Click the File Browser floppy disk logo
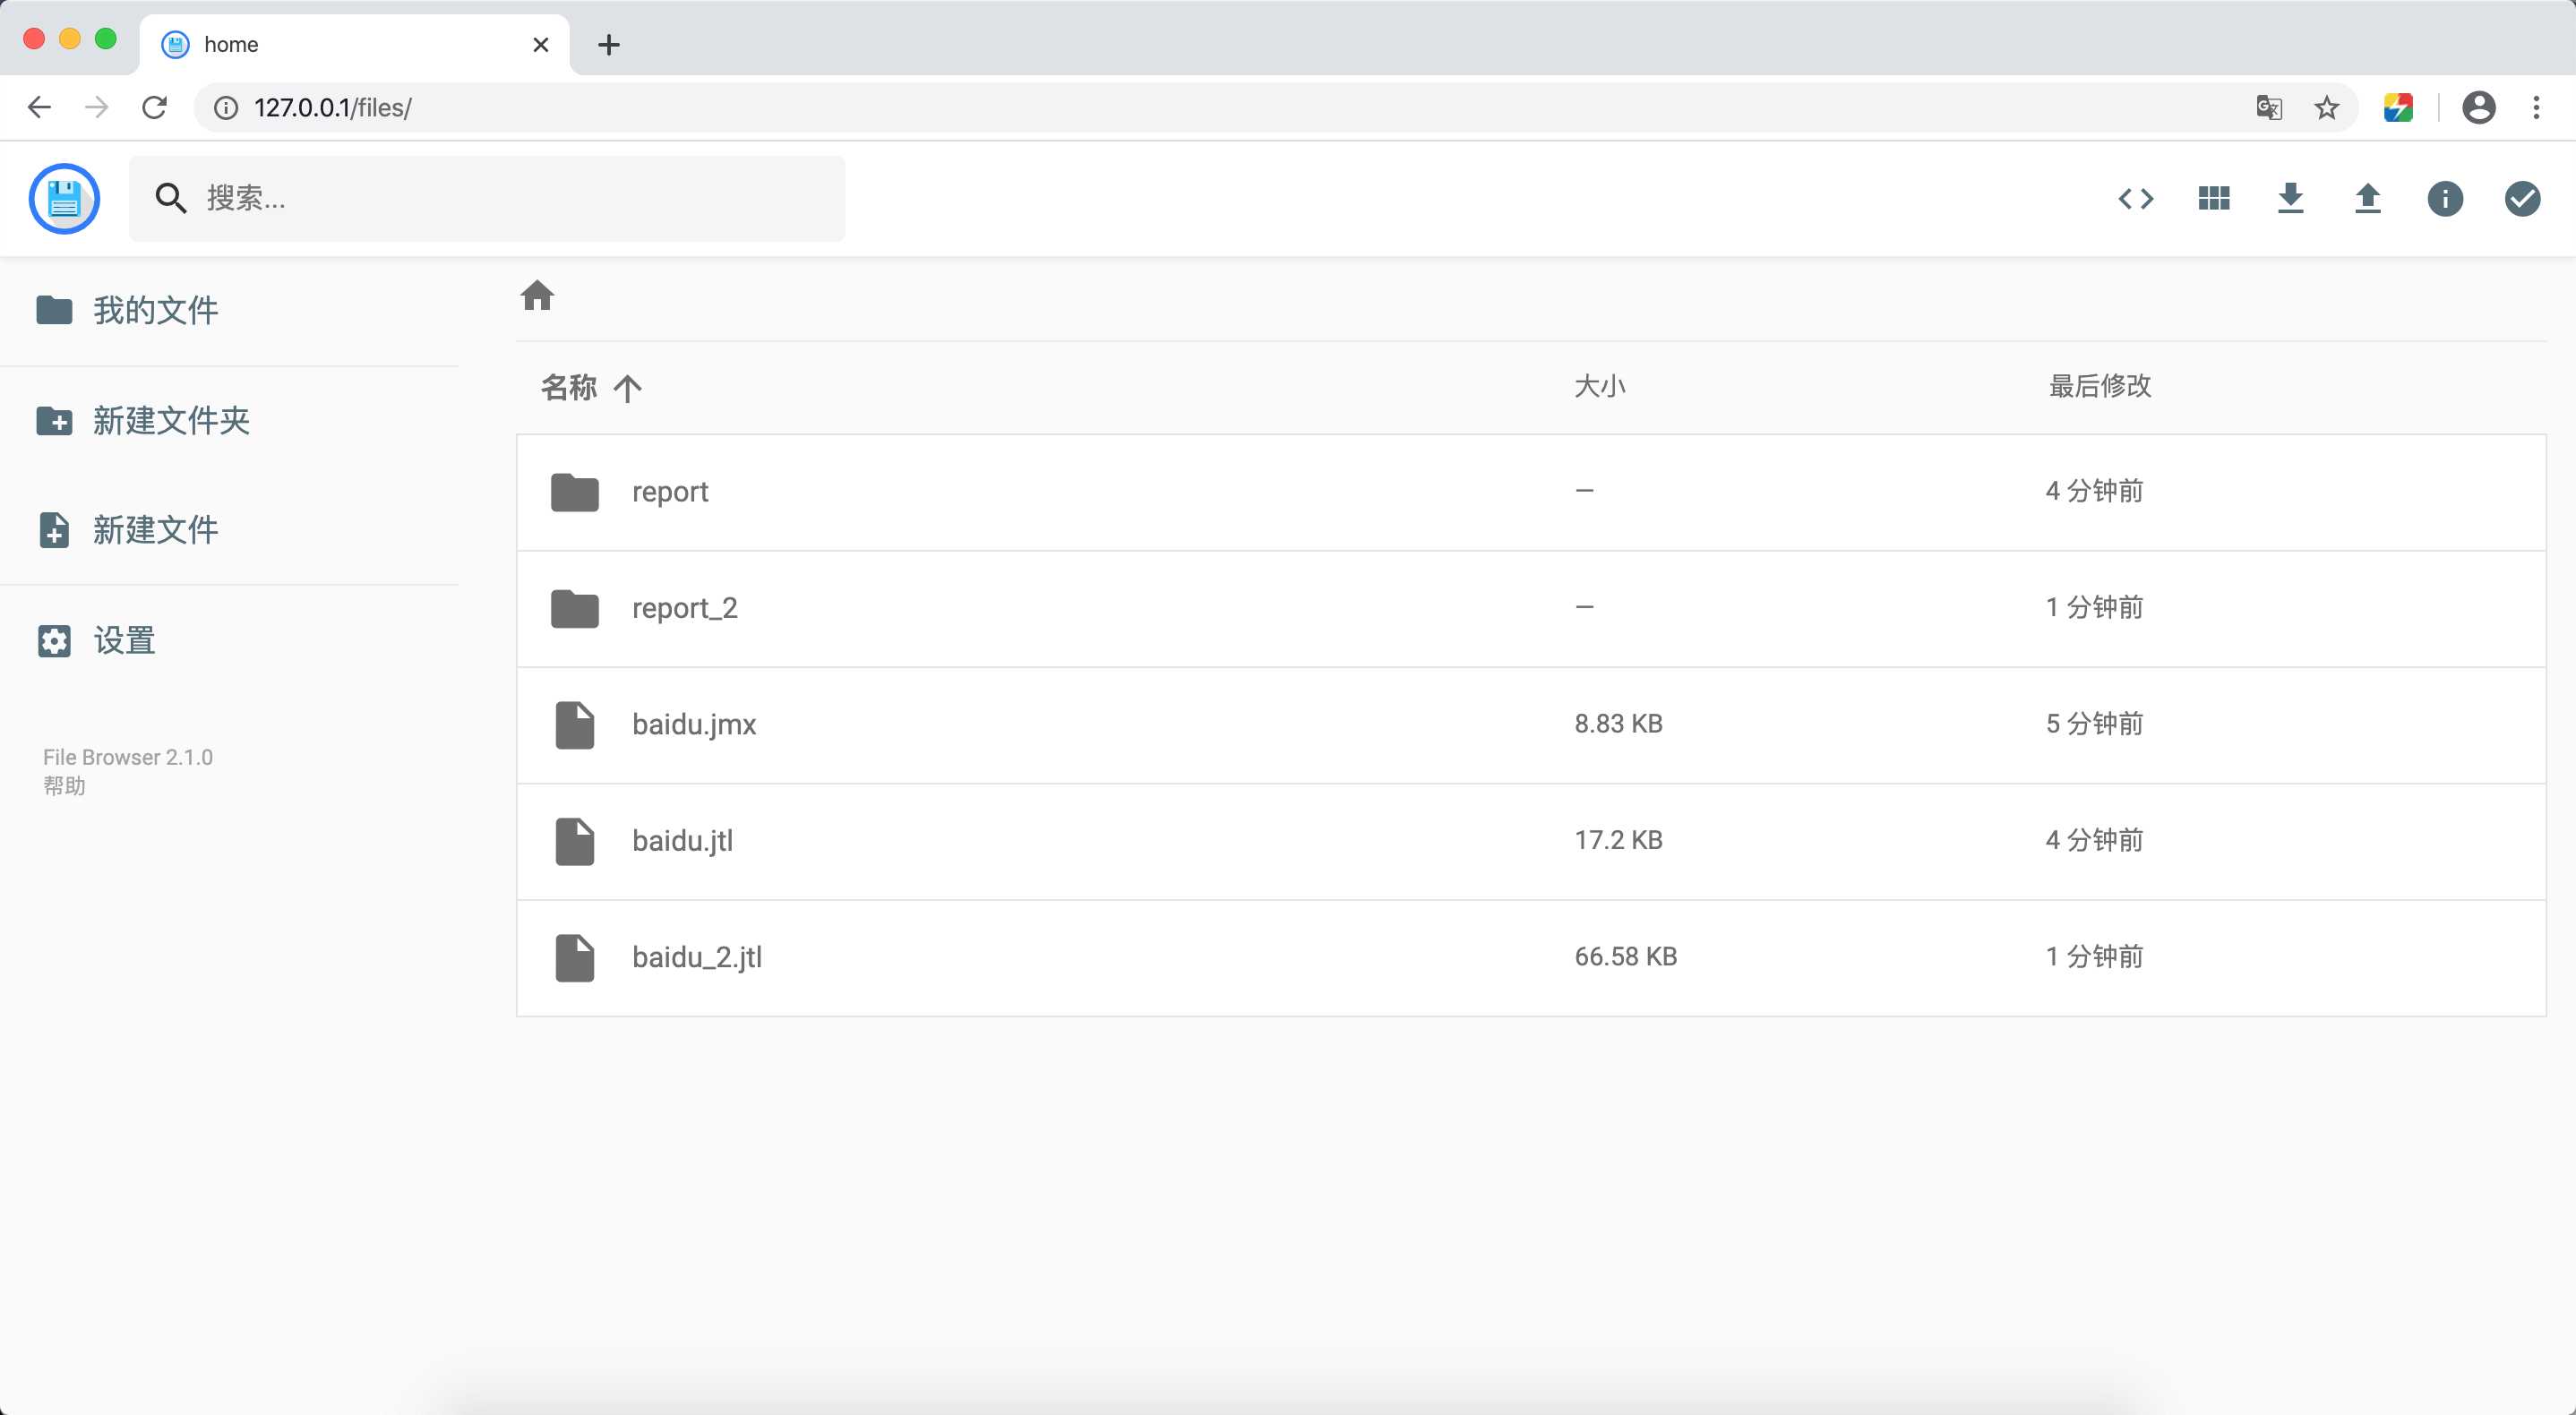 [64, 198]
